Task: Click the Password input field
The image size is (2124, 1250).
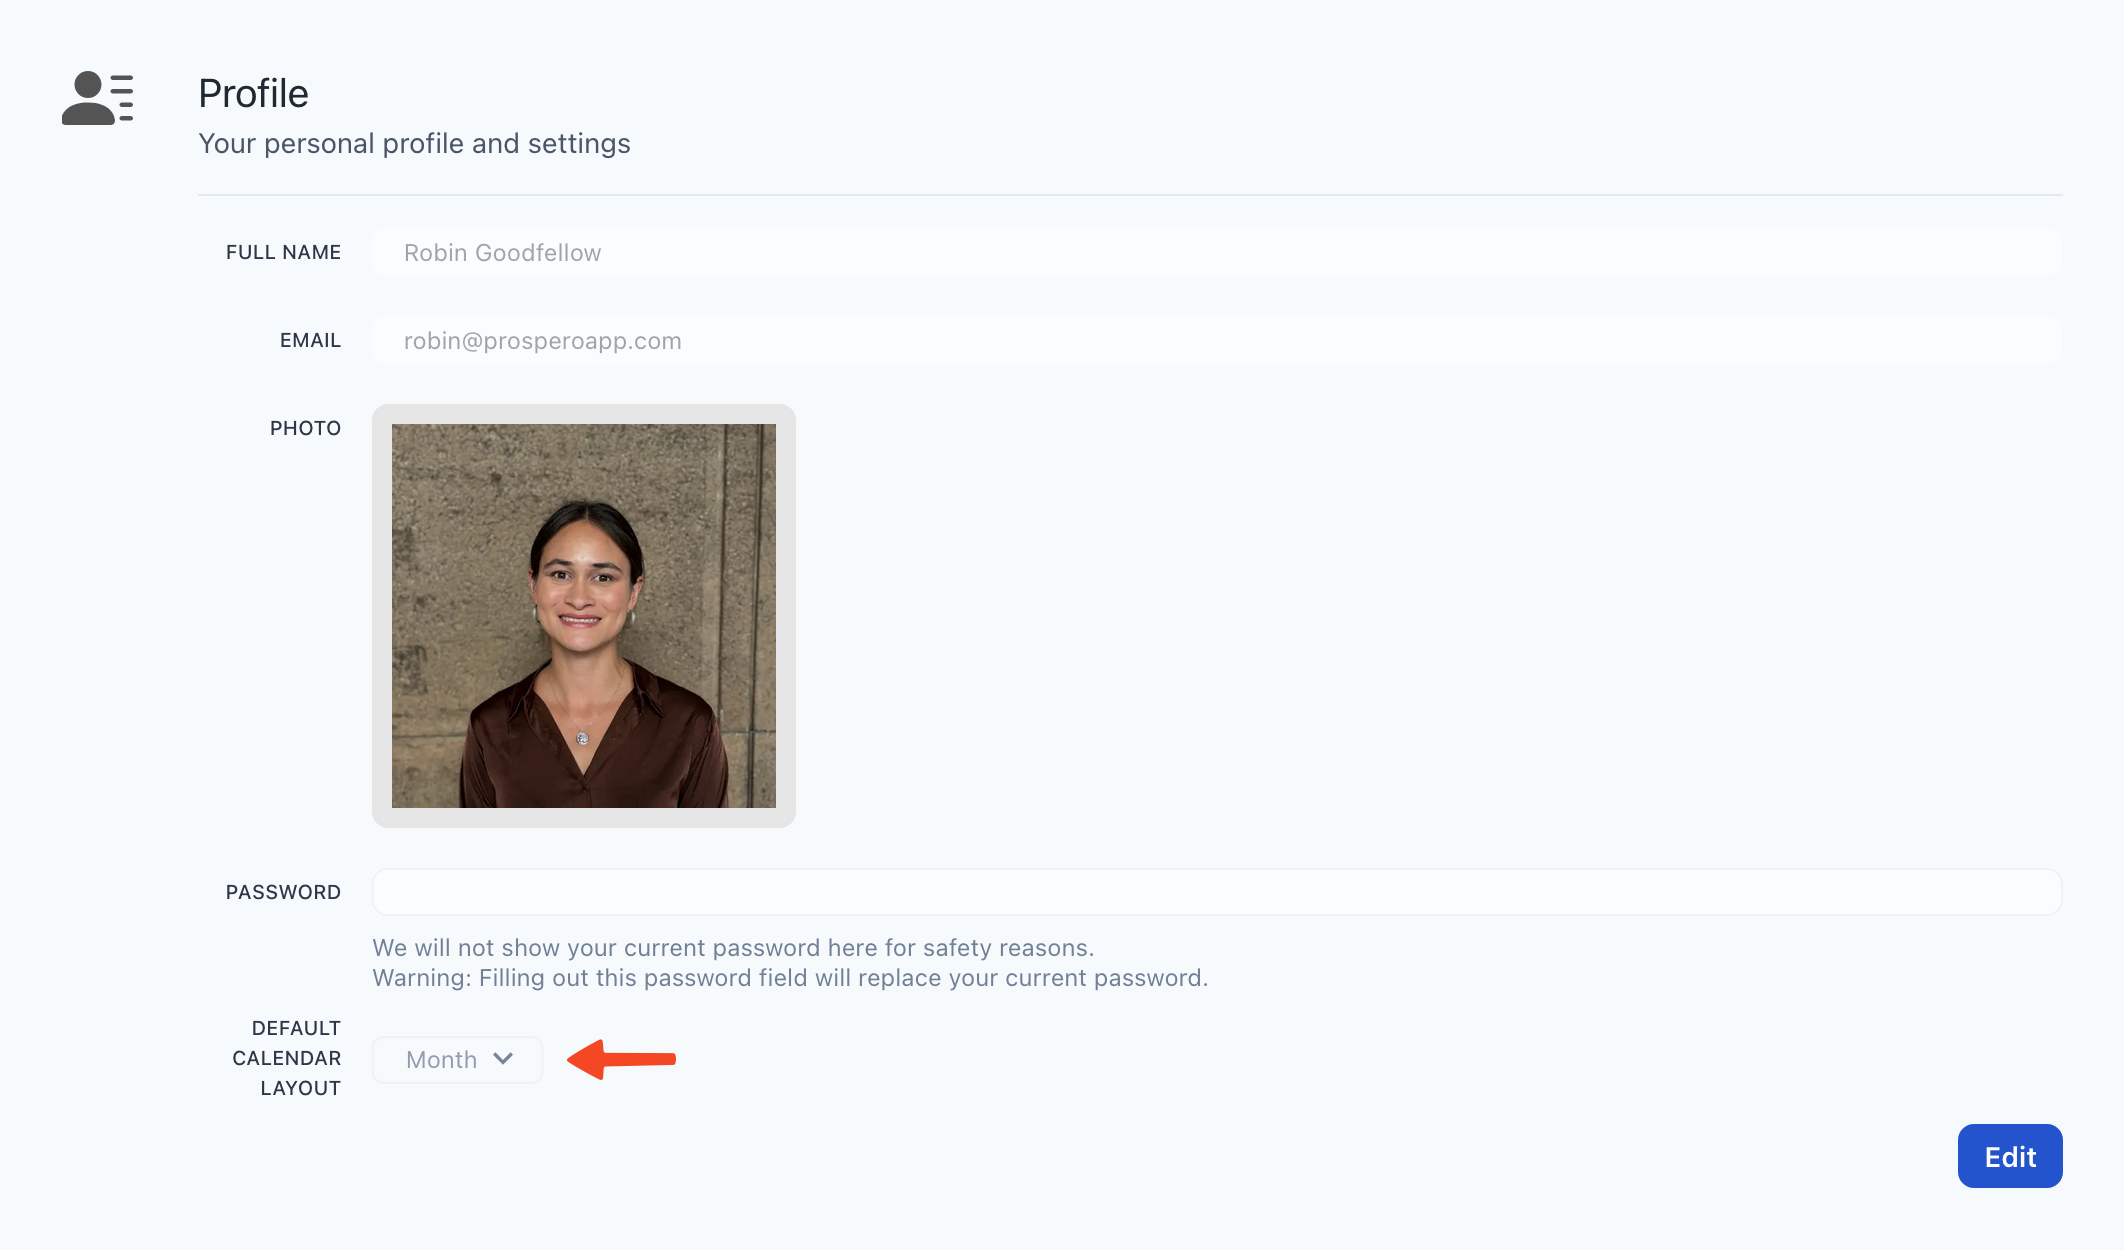Action: [x=1216, y=891]
